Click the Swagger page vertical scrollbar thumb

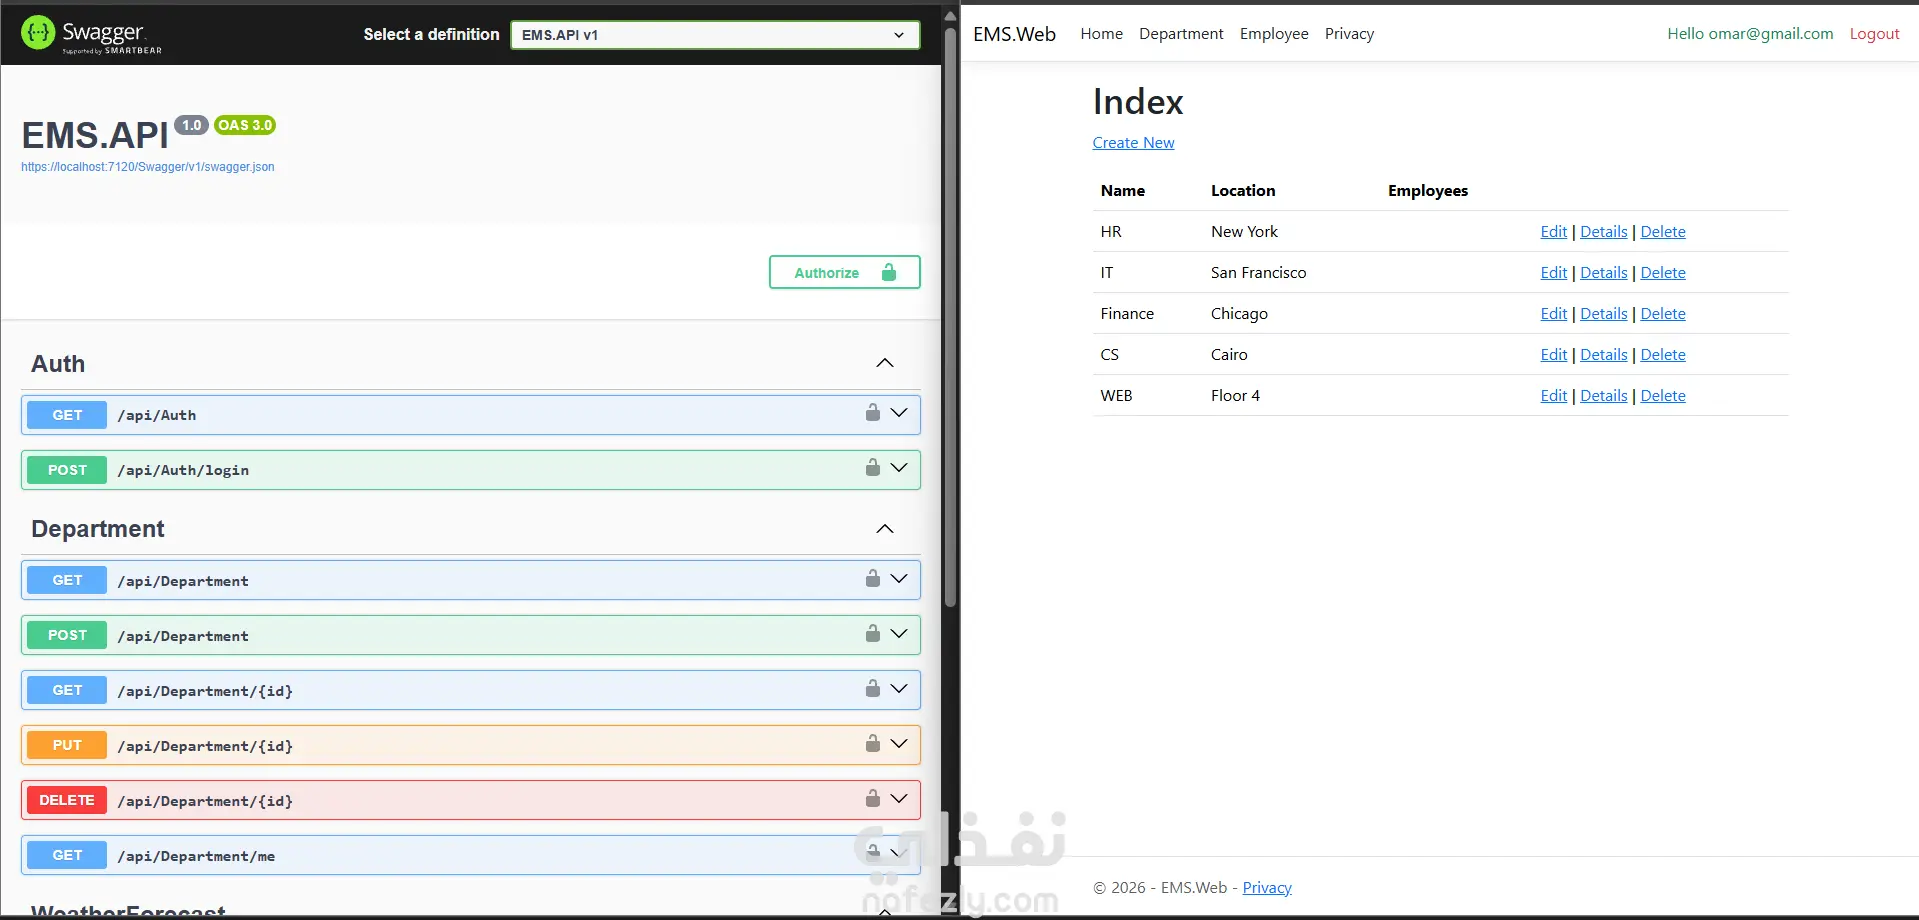950,315
